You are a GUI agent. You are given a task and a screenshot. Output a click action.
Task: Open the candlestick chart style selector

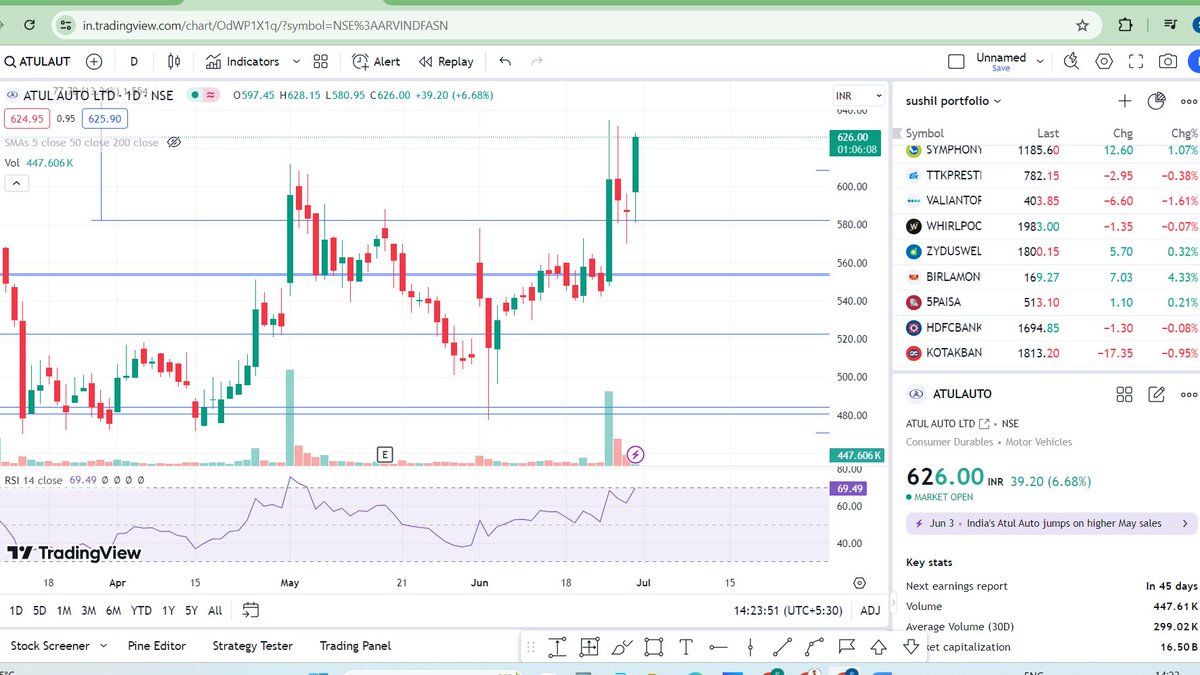point(174,61)
